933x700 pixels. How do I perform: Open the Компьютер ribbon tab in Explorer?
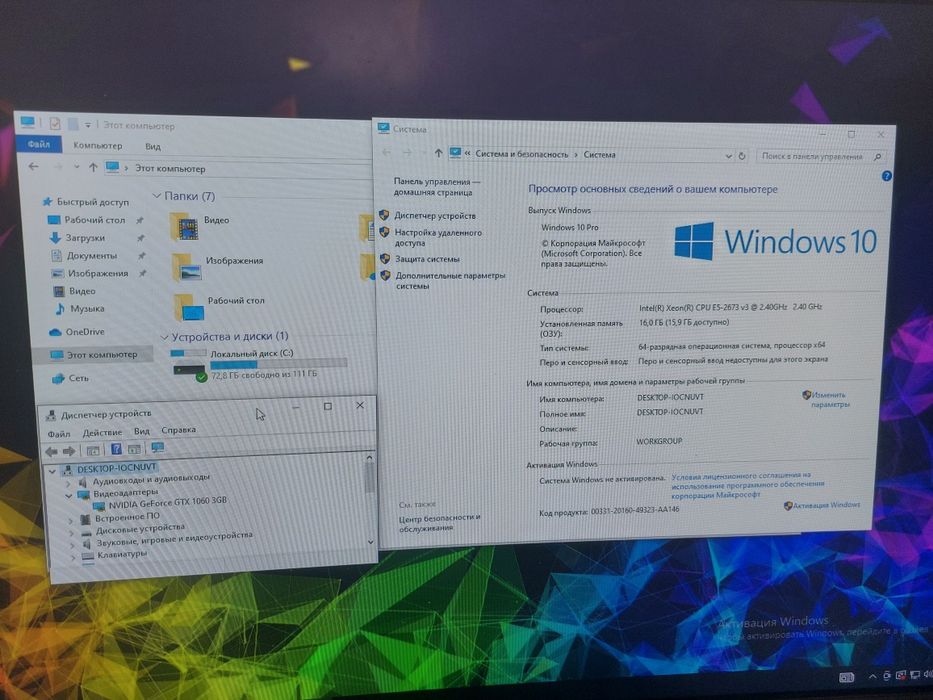click(98, 145)
